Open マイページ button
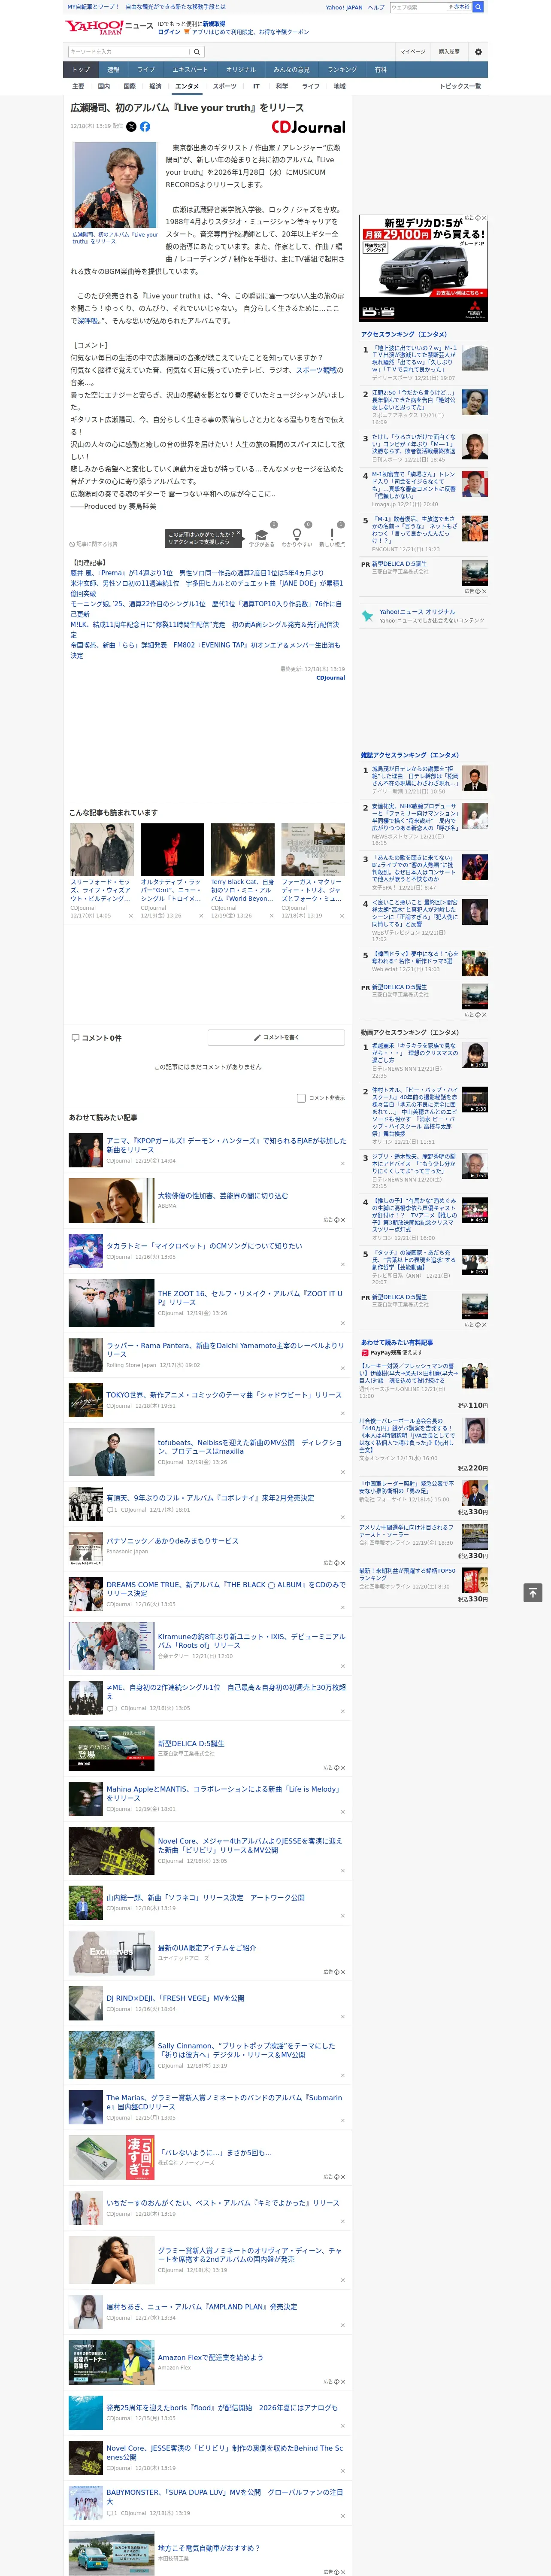551x2576 pixels. [413, 52]
